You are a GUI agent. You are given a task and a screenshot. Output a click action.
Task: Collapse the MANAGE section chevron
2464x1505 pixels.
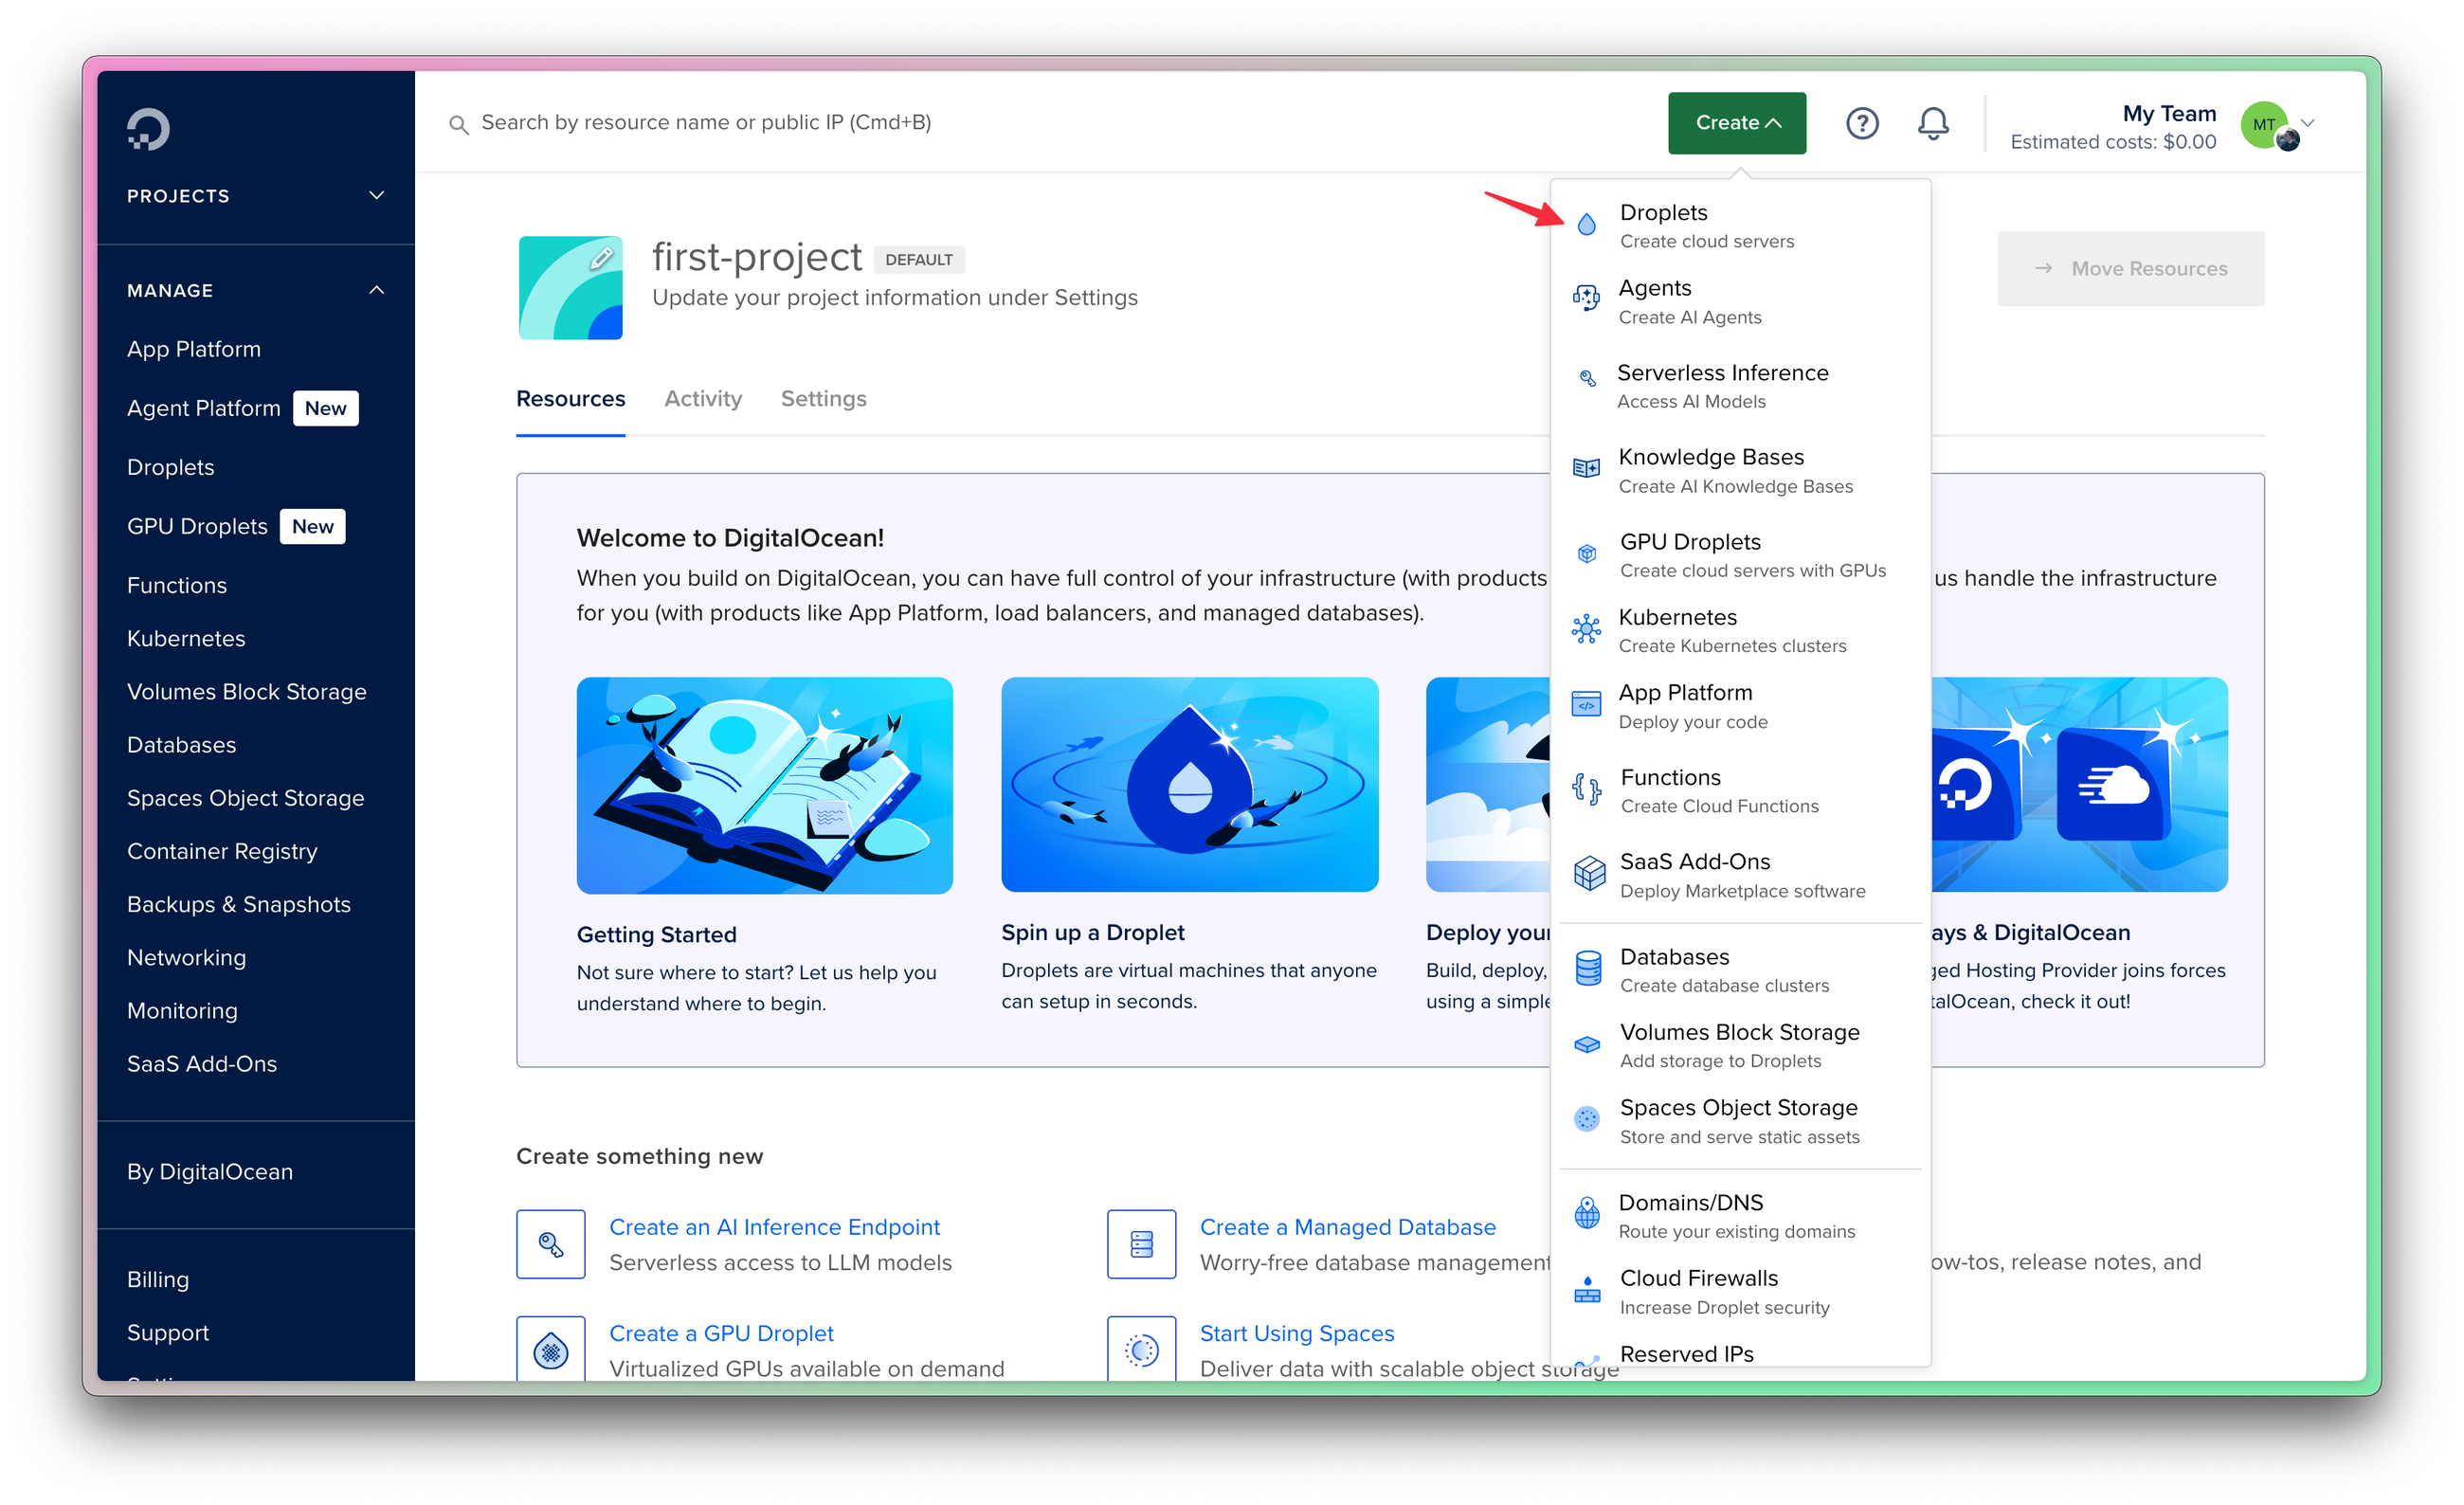(376, 290)
